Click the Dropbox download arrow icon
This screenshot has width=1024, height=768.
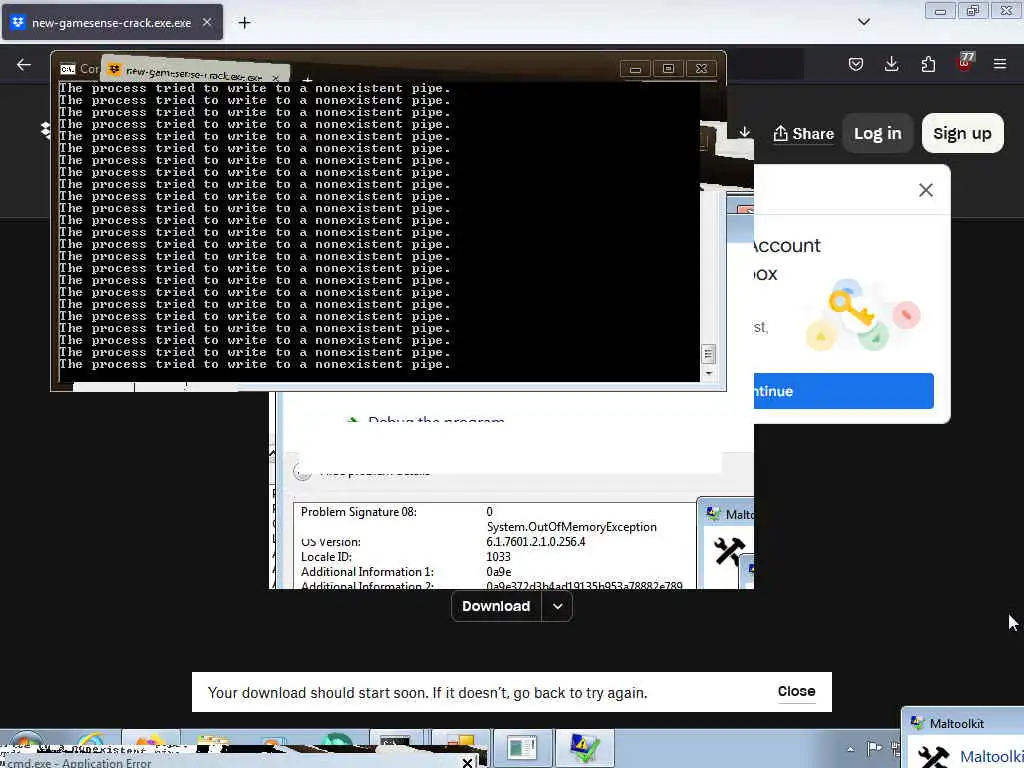click(x=744, y=133)
